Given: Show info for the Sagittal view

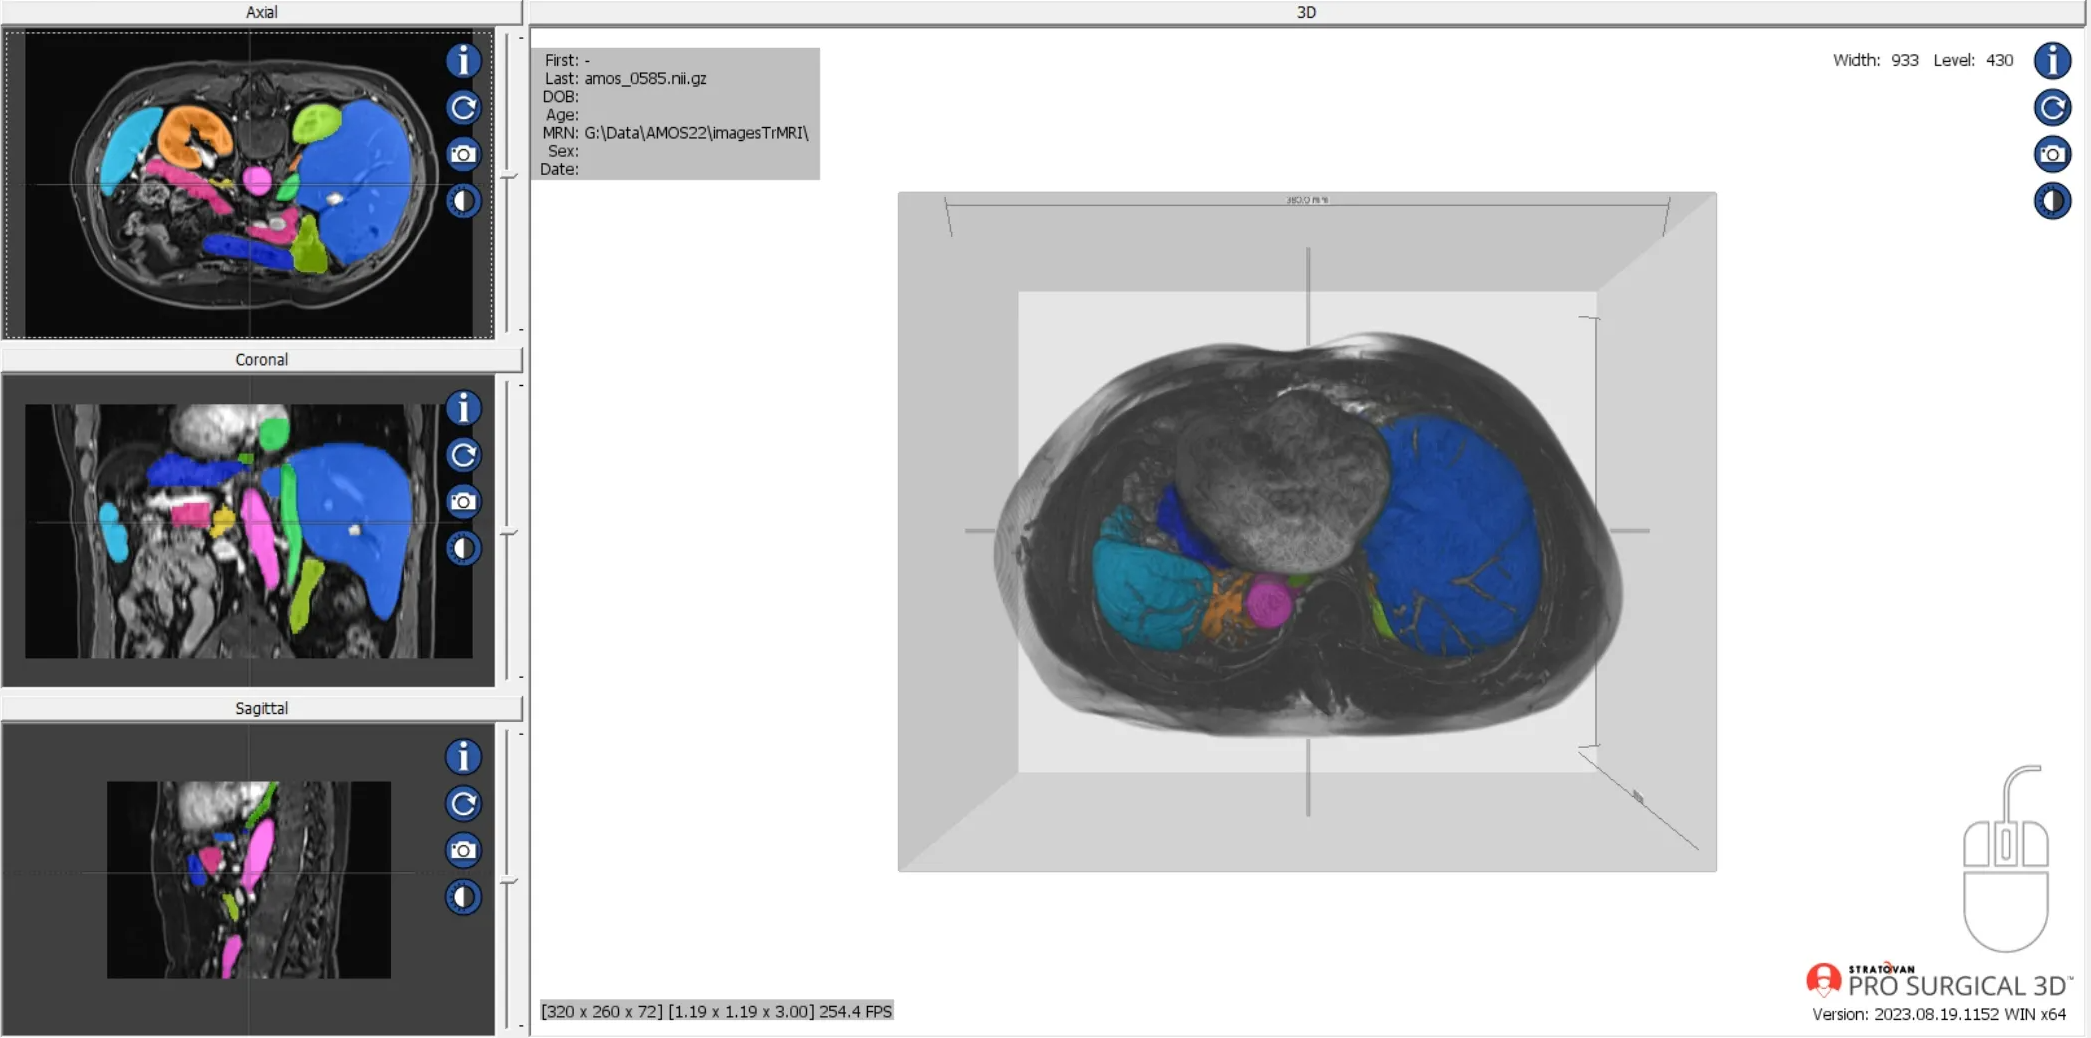Looking at the screenshot, I should click(461, 757).
